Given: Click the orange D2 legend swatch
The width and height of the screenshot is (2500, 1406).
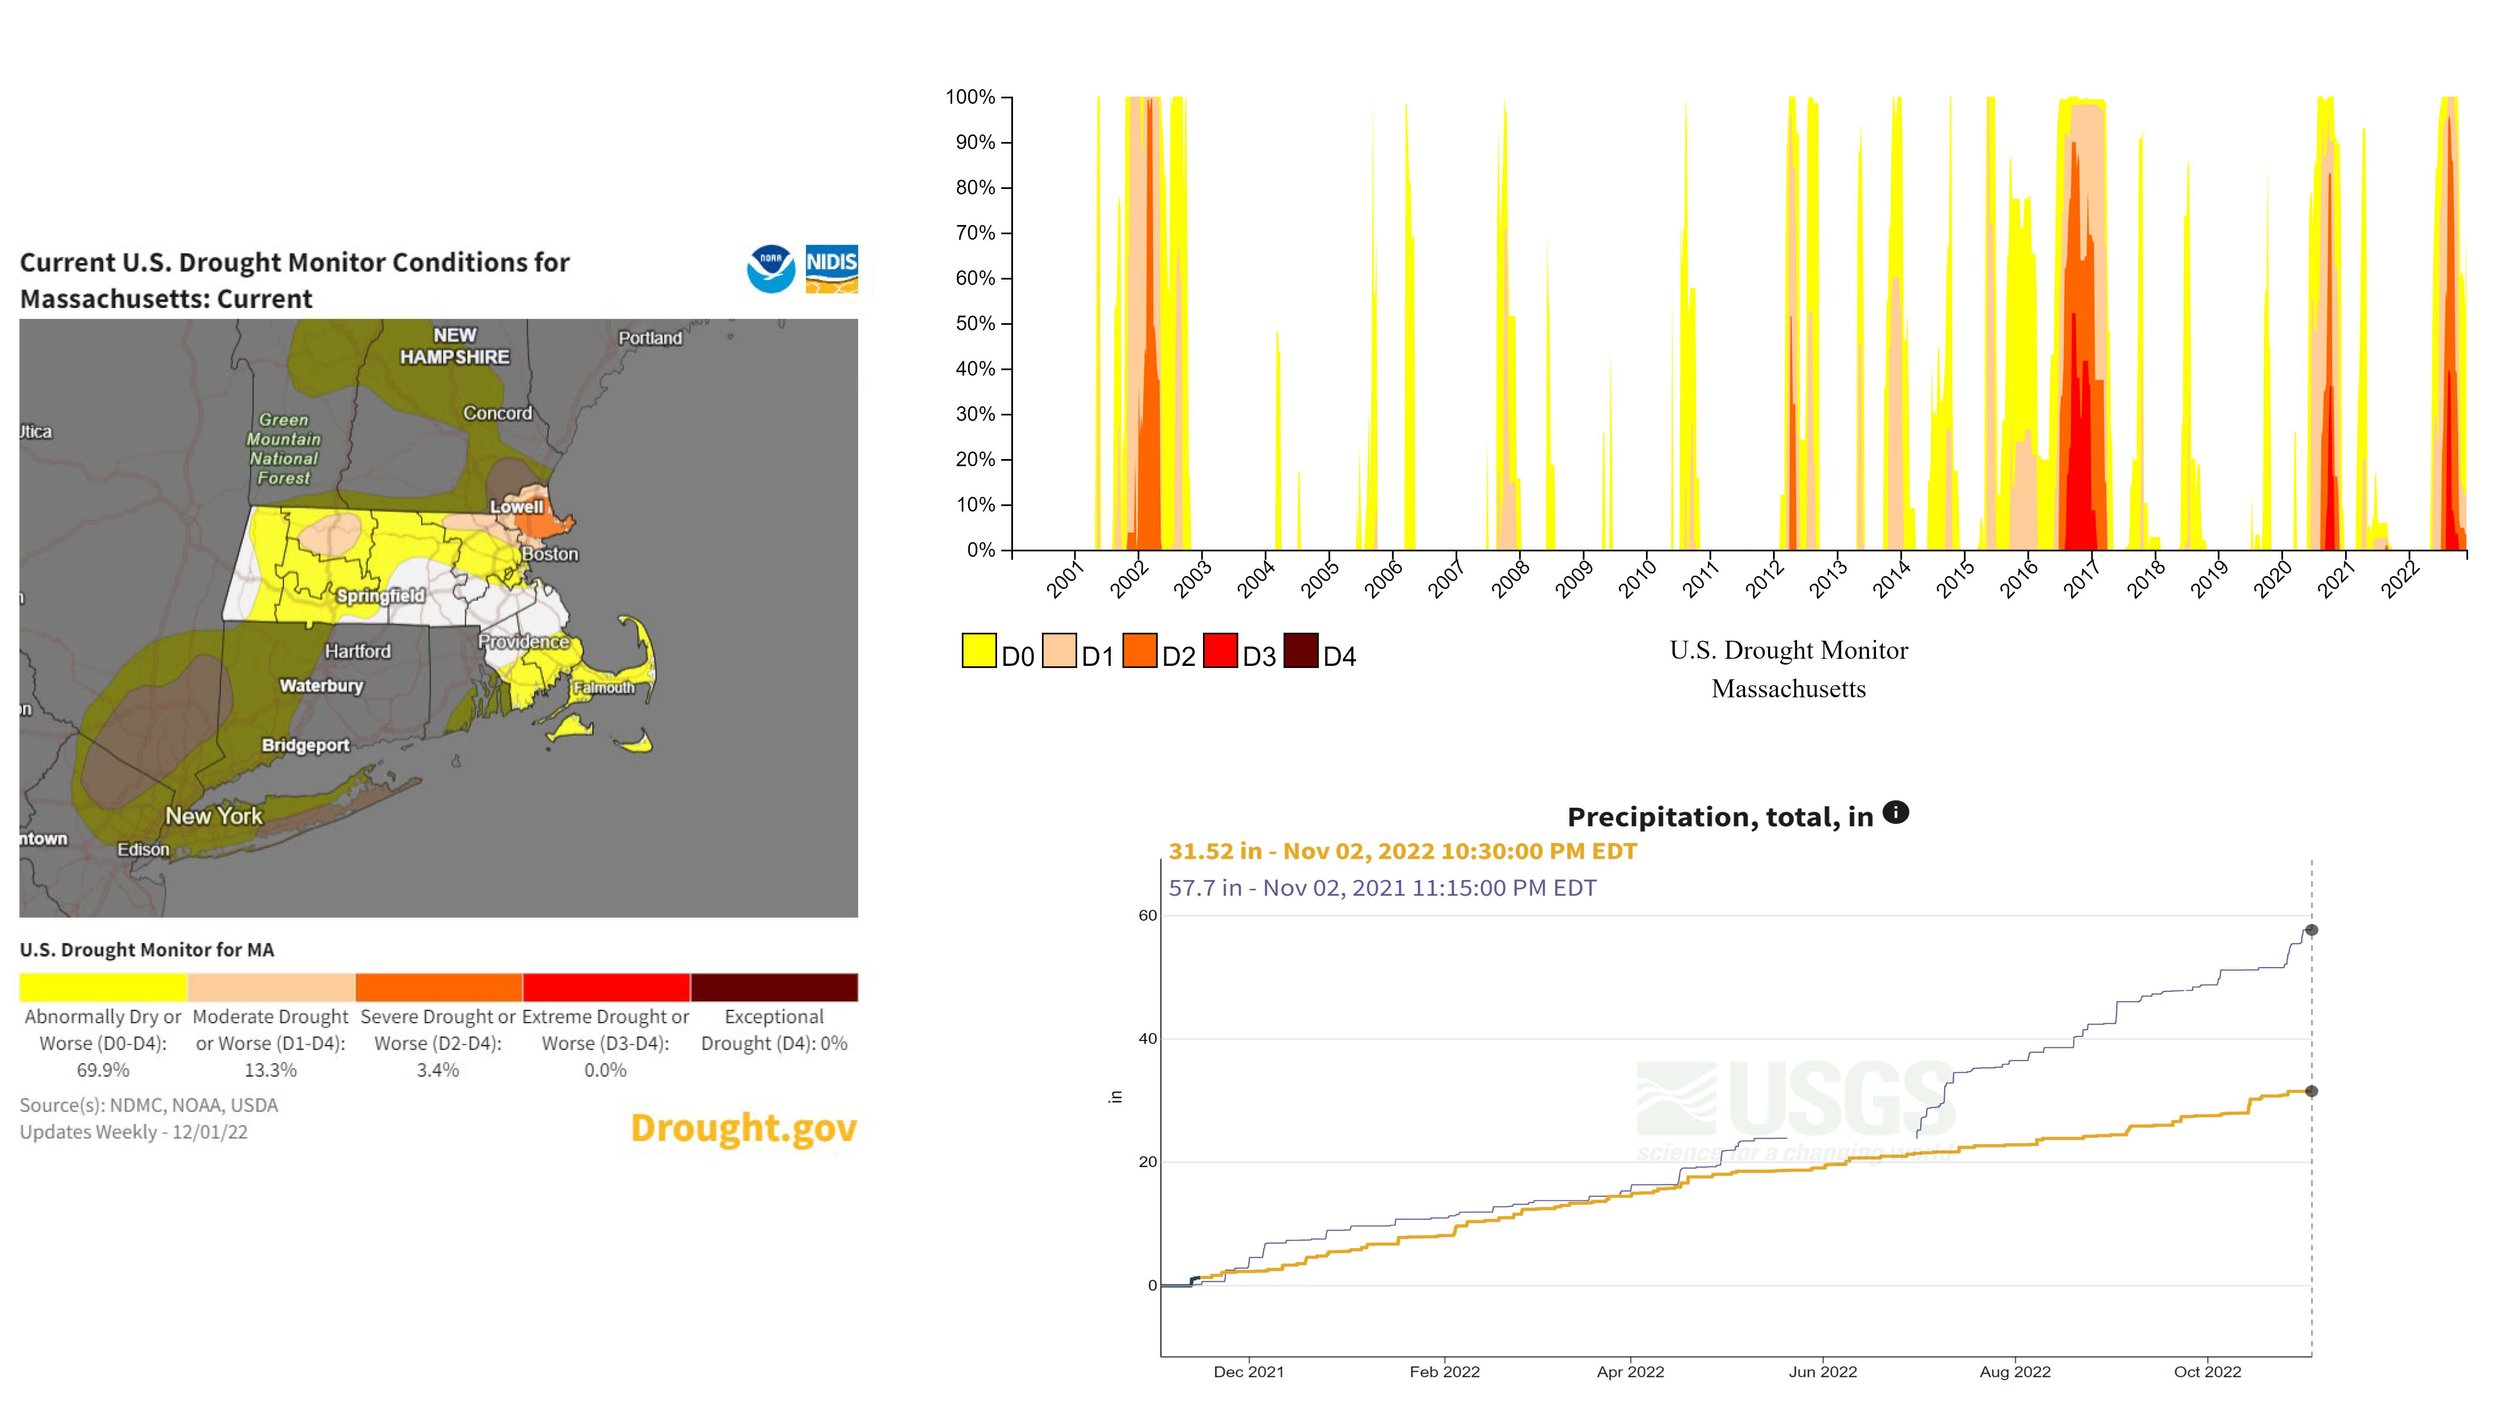Looking at the screenshot, I should point(1139,650).
